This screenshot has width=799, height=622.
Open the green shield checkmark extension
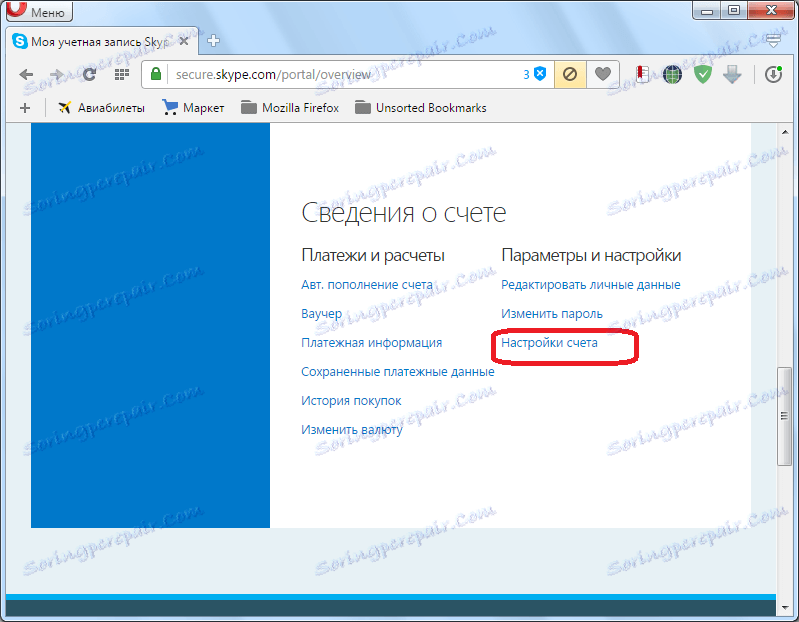click(x=703, y=74)
